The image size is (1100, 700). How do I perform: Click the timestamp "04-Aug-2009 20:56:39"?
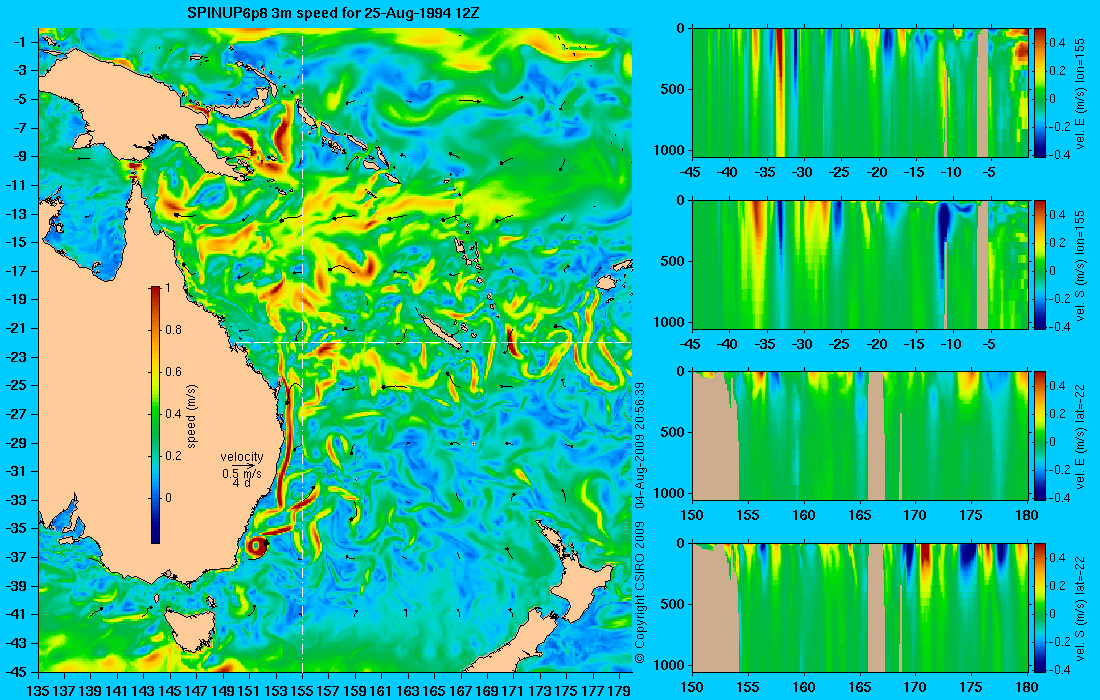click(639, 445)
